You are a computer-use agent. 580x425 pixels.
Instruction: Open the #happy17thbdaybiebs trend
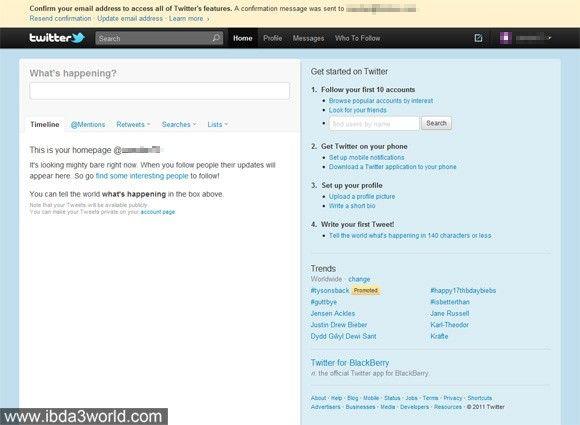[x=463, y=291]
